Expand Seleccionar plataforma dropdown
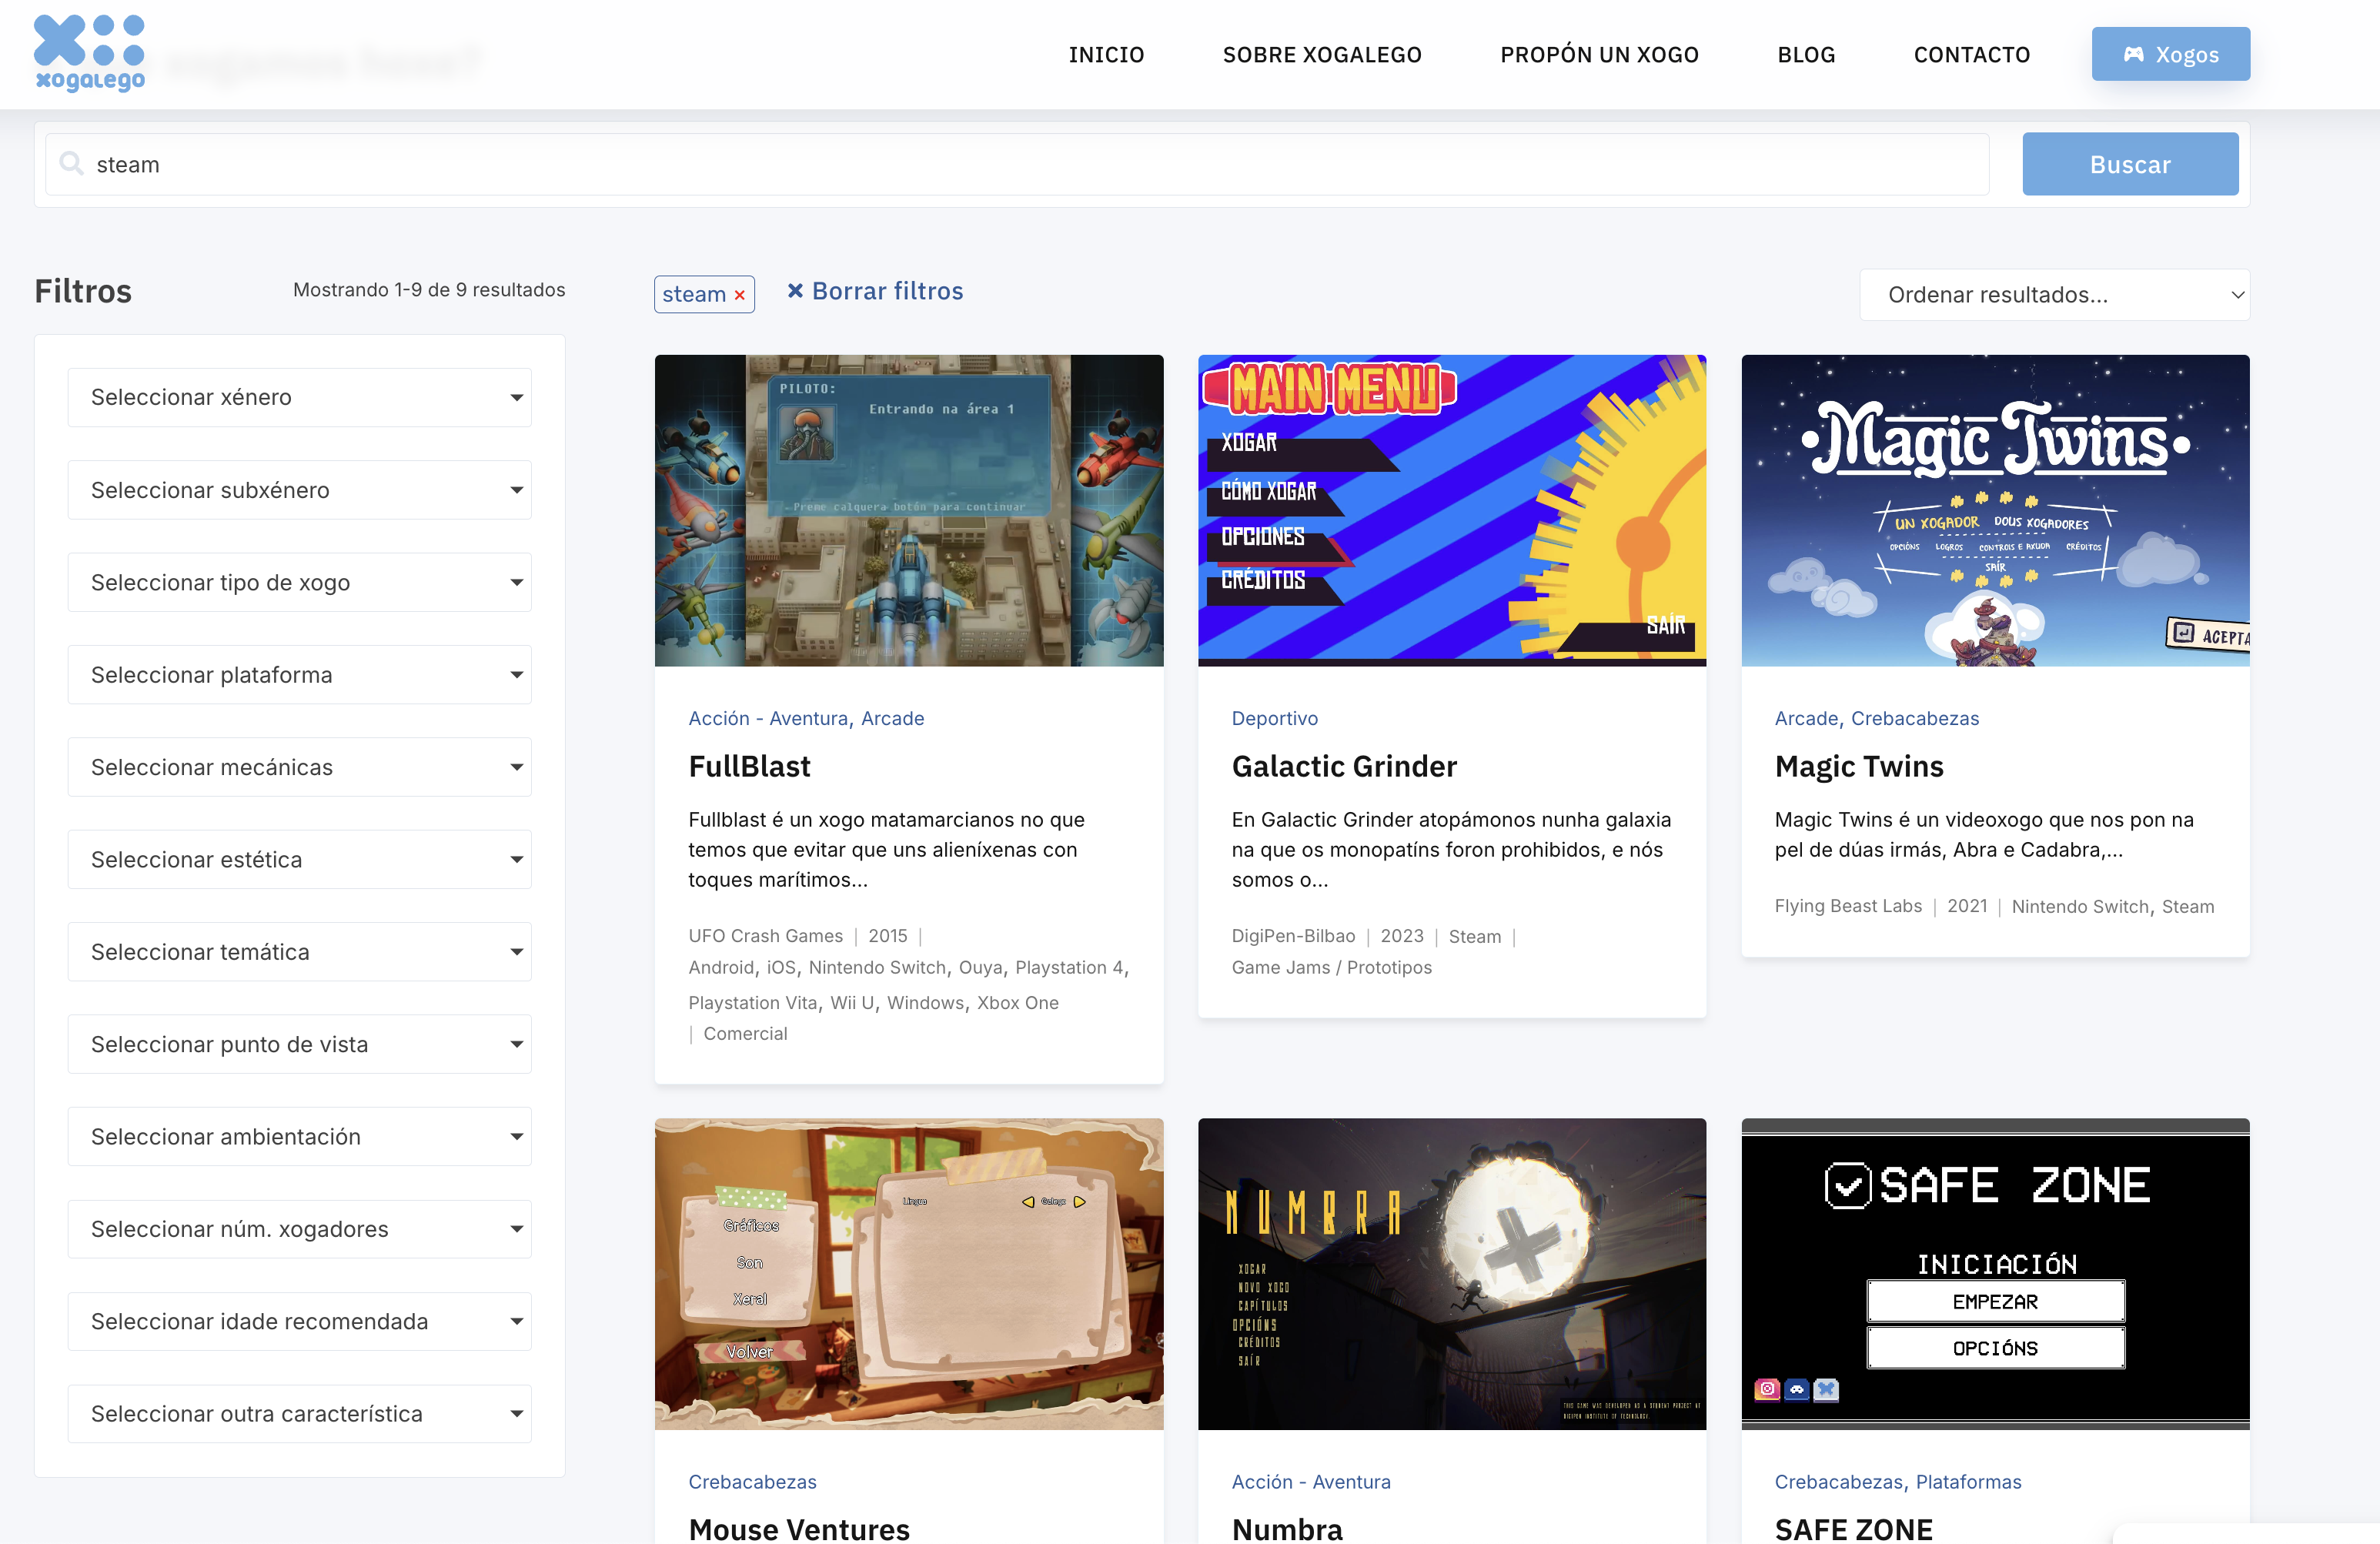Image resolution: width=2380 pixels, height=1544 pixels. point(299,675)
